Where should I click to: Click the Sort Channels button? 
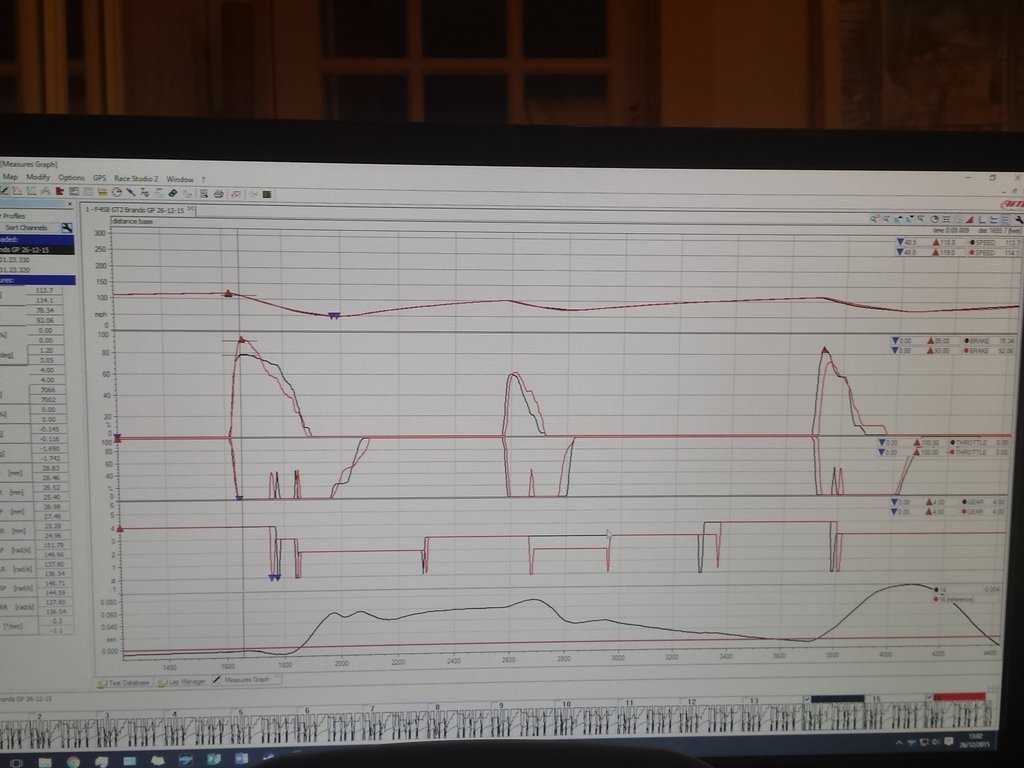[25, 228]
